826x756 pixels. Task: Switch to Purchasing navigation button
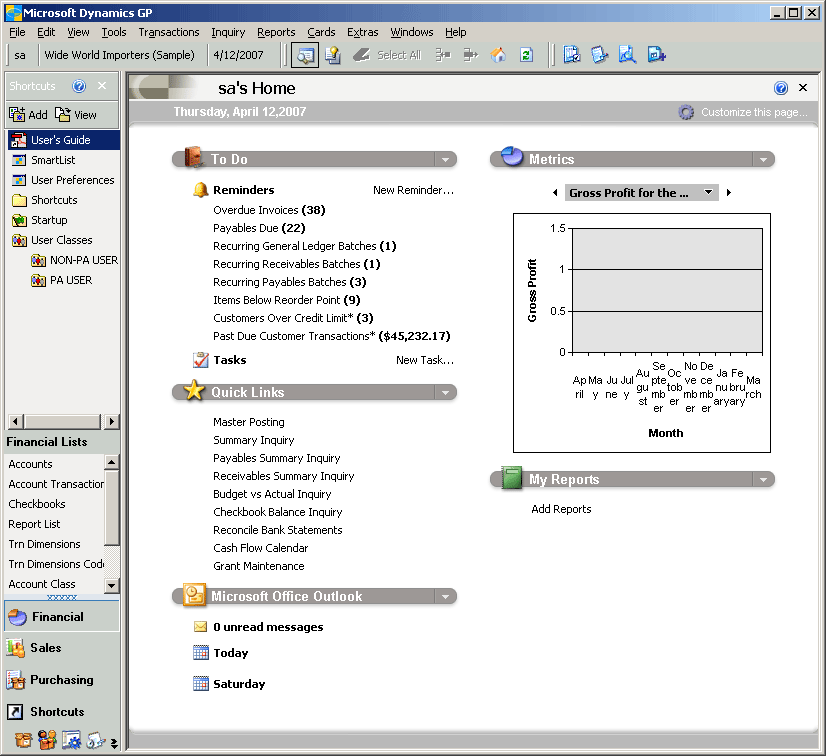[x=62, y=680]
